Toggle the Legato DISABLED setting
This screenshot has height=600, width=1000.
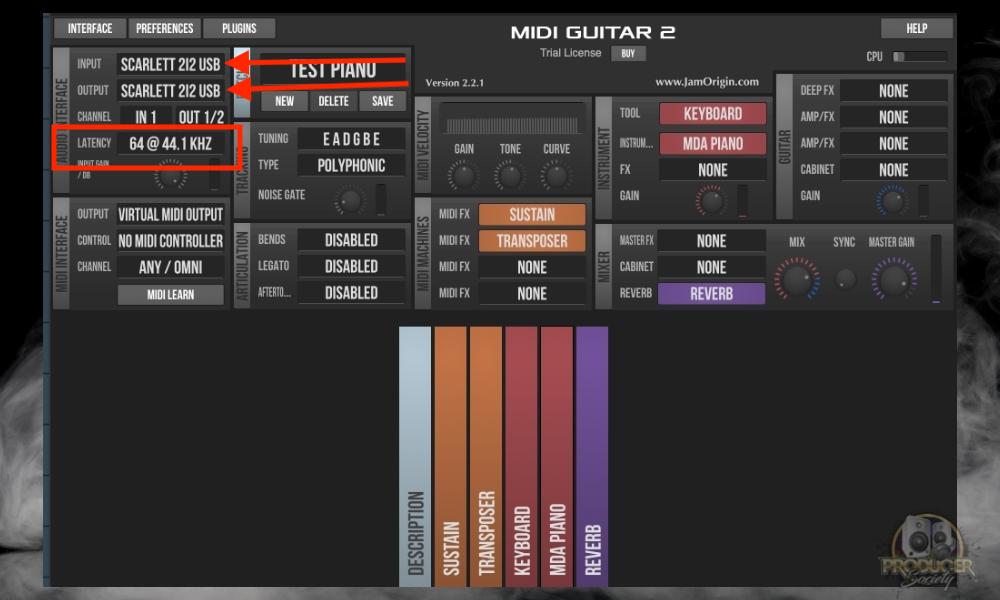pyautogui.click(x=351, y=267)
